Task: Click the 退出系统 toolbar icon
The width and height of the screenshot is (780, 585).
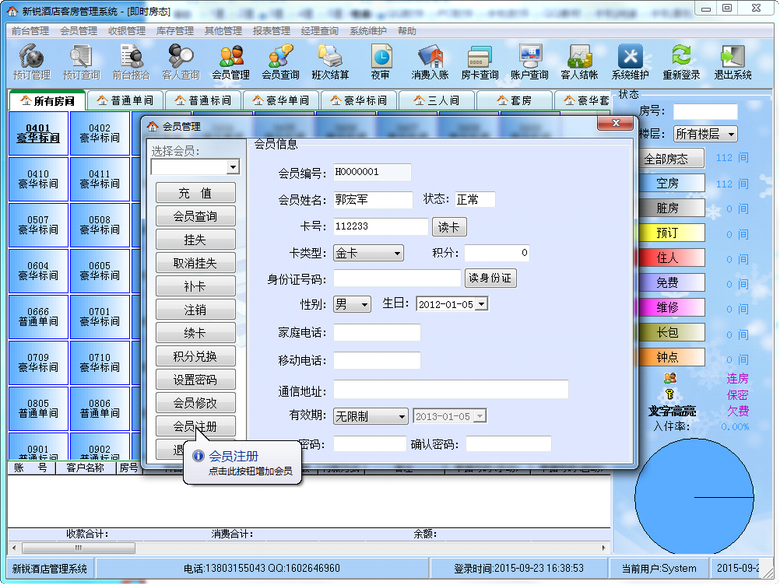Action: point(732,62)
